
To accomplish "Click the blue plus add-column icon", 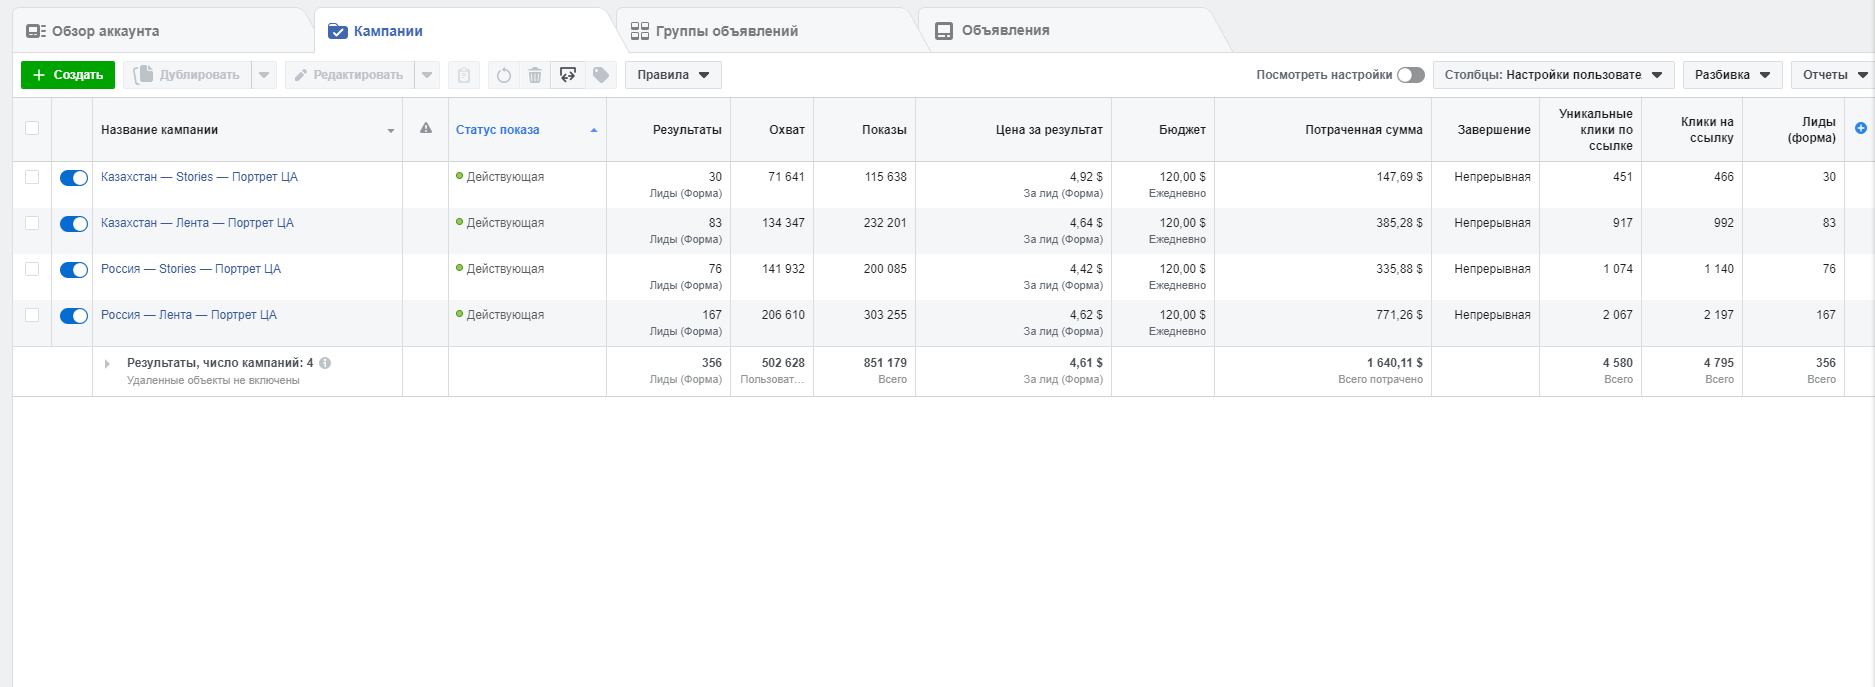I will (1860, 128).
